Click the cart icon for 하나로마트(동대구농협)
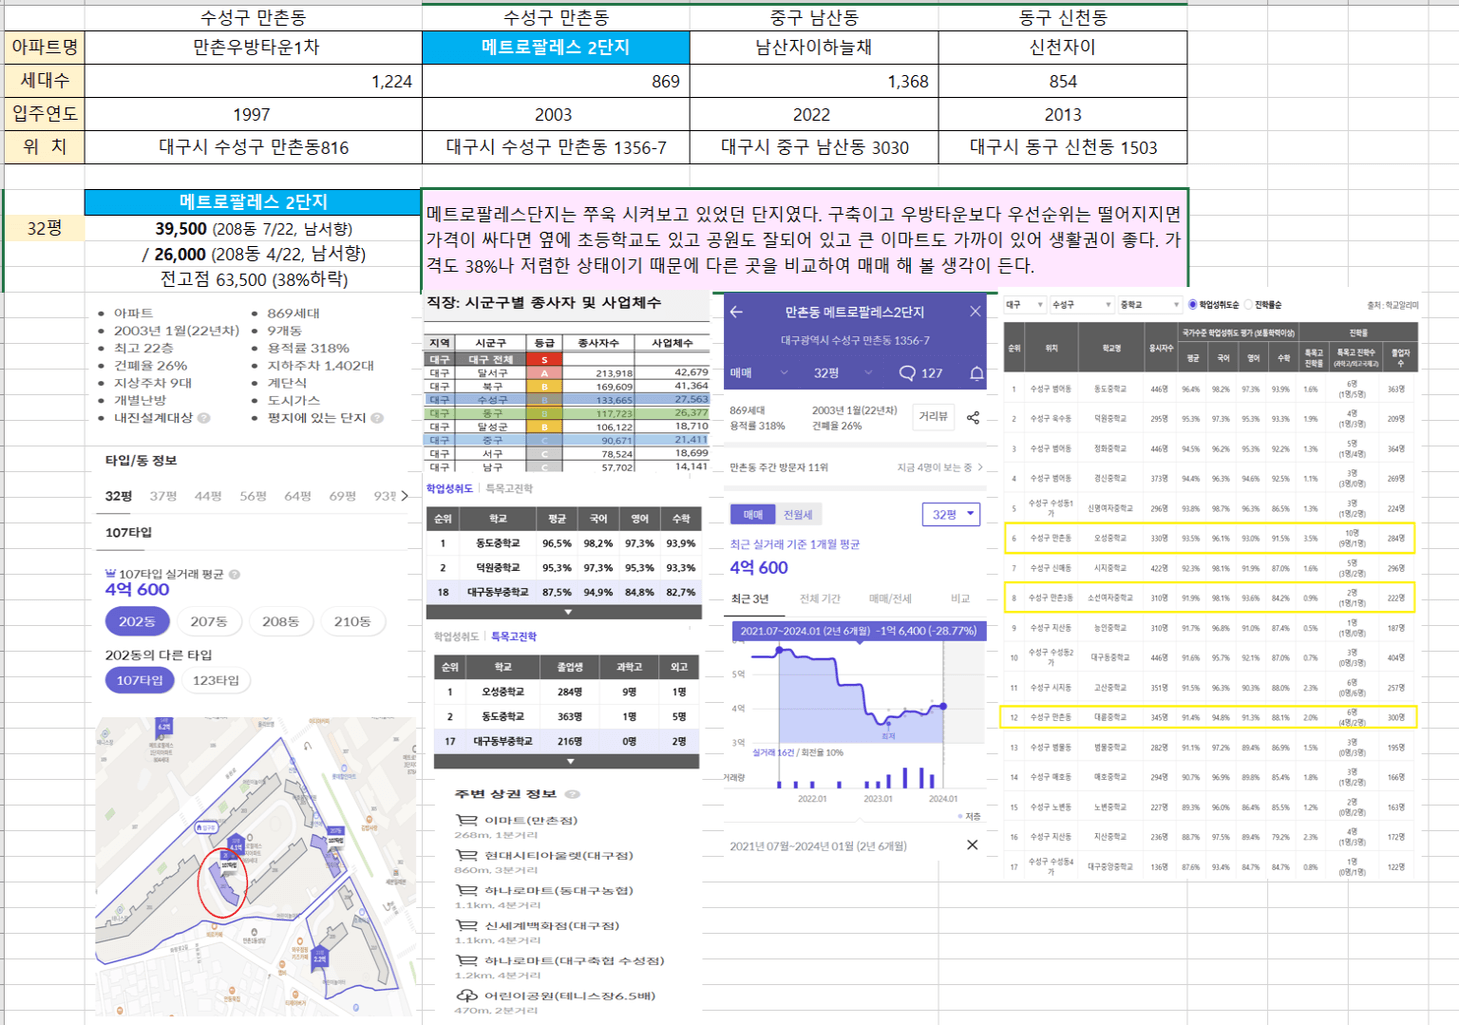This screenshot has height=1025, width=1459. coord(466,890)
